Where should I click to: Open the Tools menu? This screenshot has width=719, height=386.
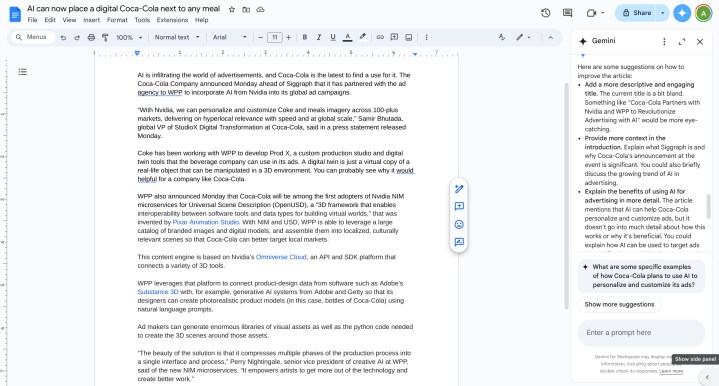click(x=142, y=20)
